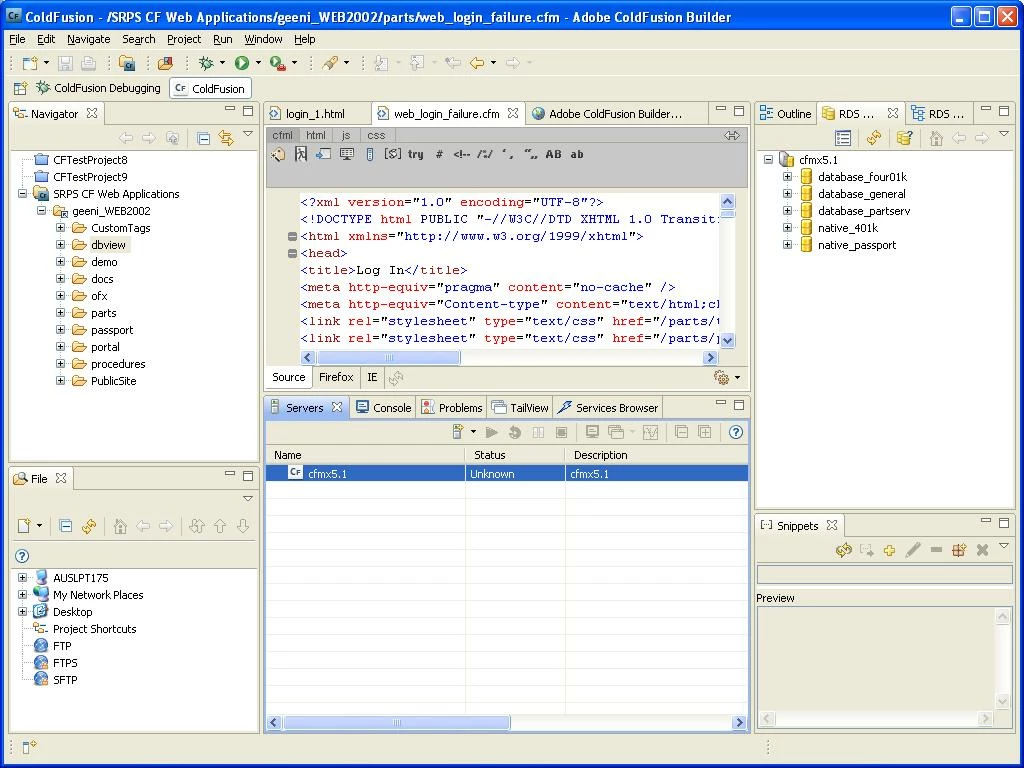Click the Servers view horizontal scrollbar thumb

[x=396, y=722]
